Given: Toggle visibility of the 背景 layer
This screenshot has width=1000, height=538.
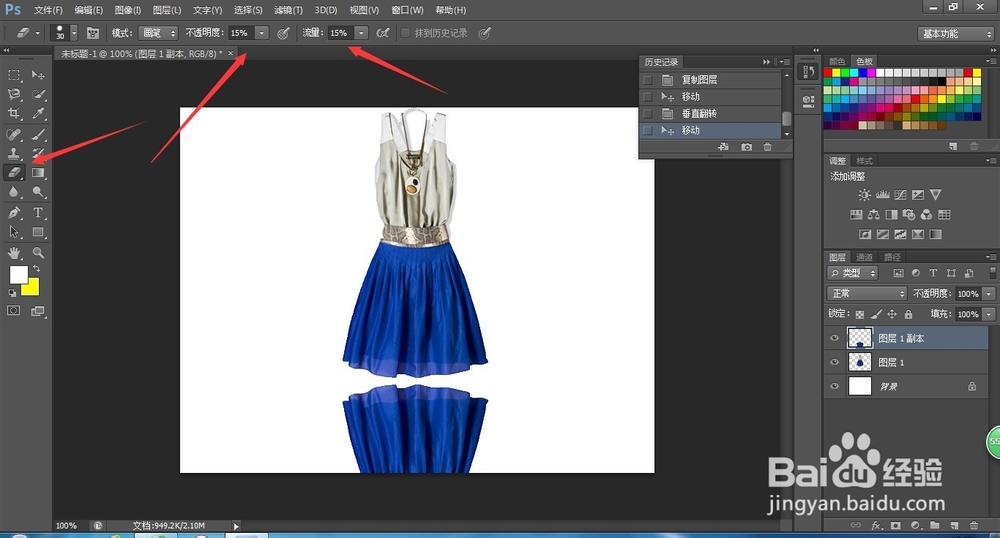Looking at the screenshot, I should click(x=834, y=385).
